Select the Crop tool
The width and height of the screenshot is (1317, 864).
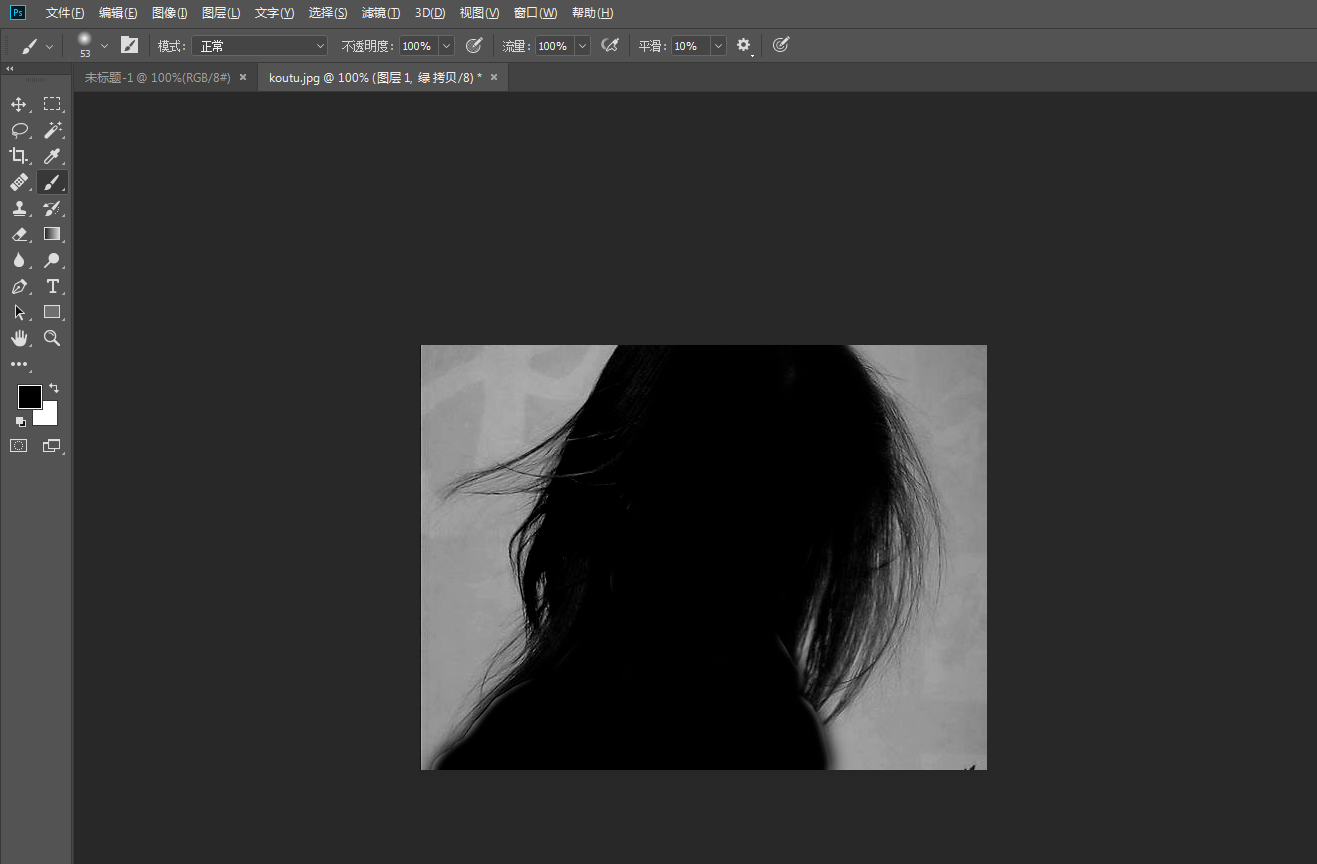(19, 156)
